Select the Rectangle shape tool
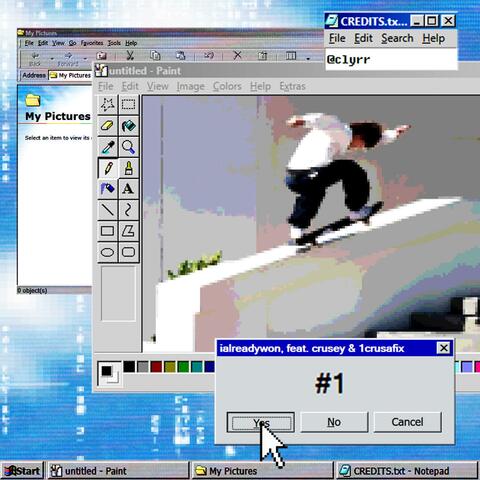 108,231
